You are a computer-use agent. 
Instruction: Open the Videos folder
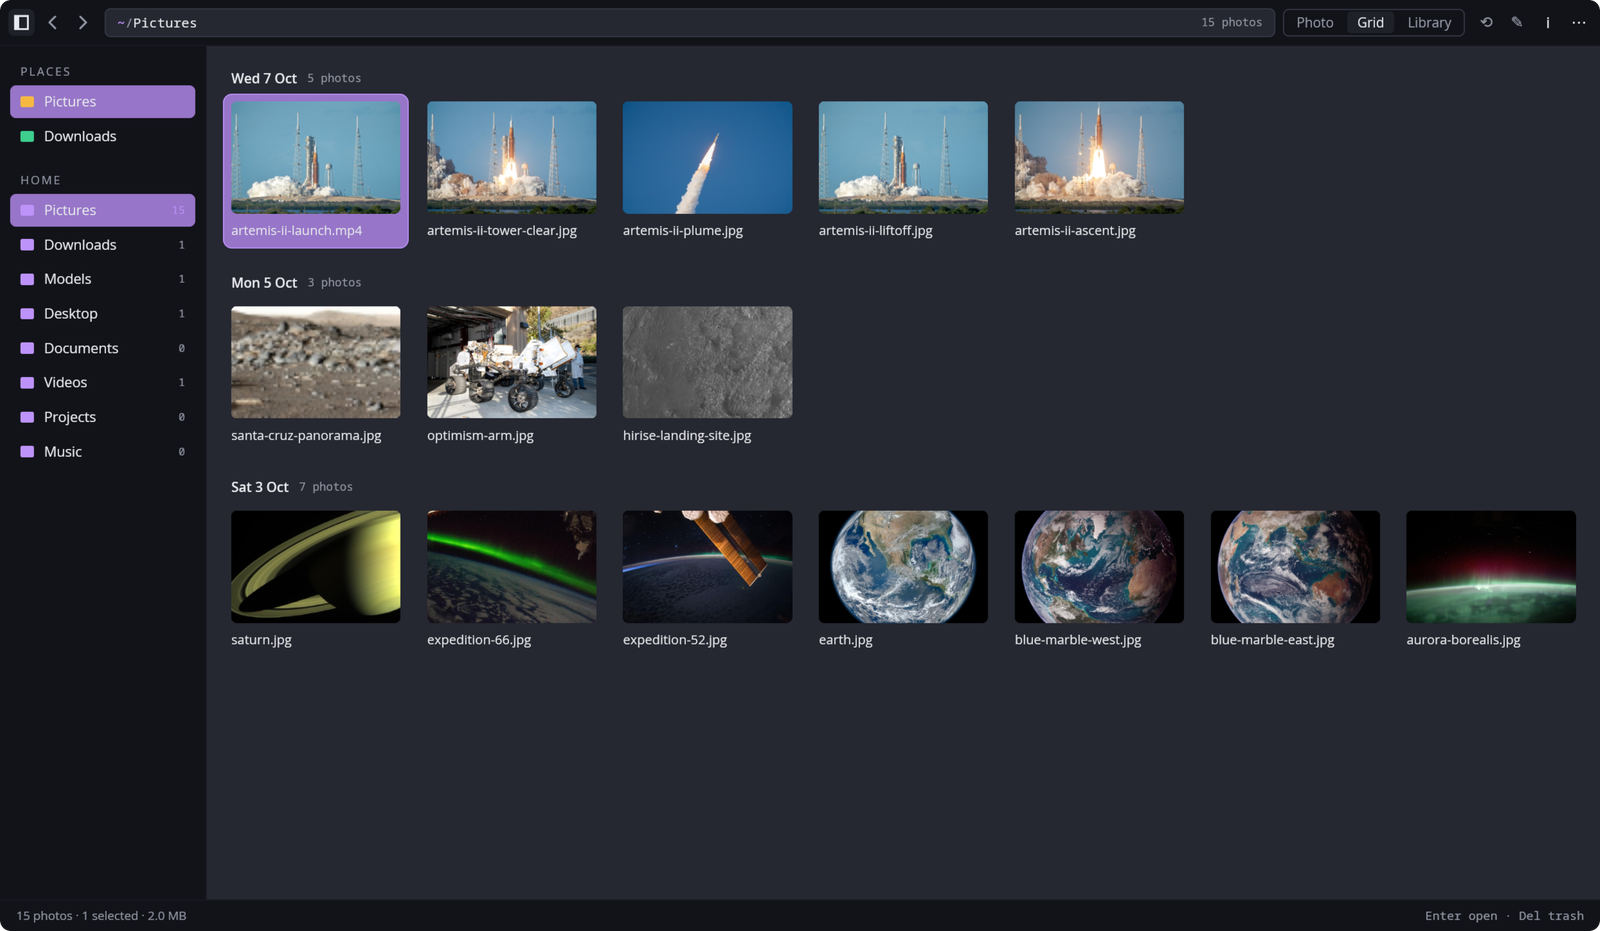click(102, 383)
